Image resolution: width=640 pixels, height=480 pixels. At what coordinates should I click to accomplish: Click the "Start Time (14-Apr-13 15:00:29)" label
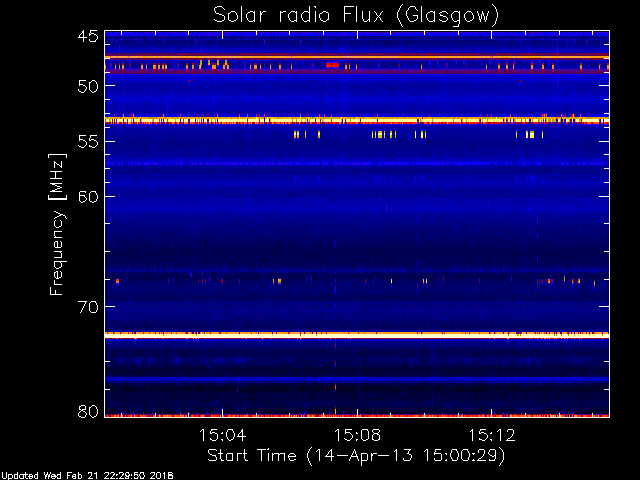(x=356, y=456)
